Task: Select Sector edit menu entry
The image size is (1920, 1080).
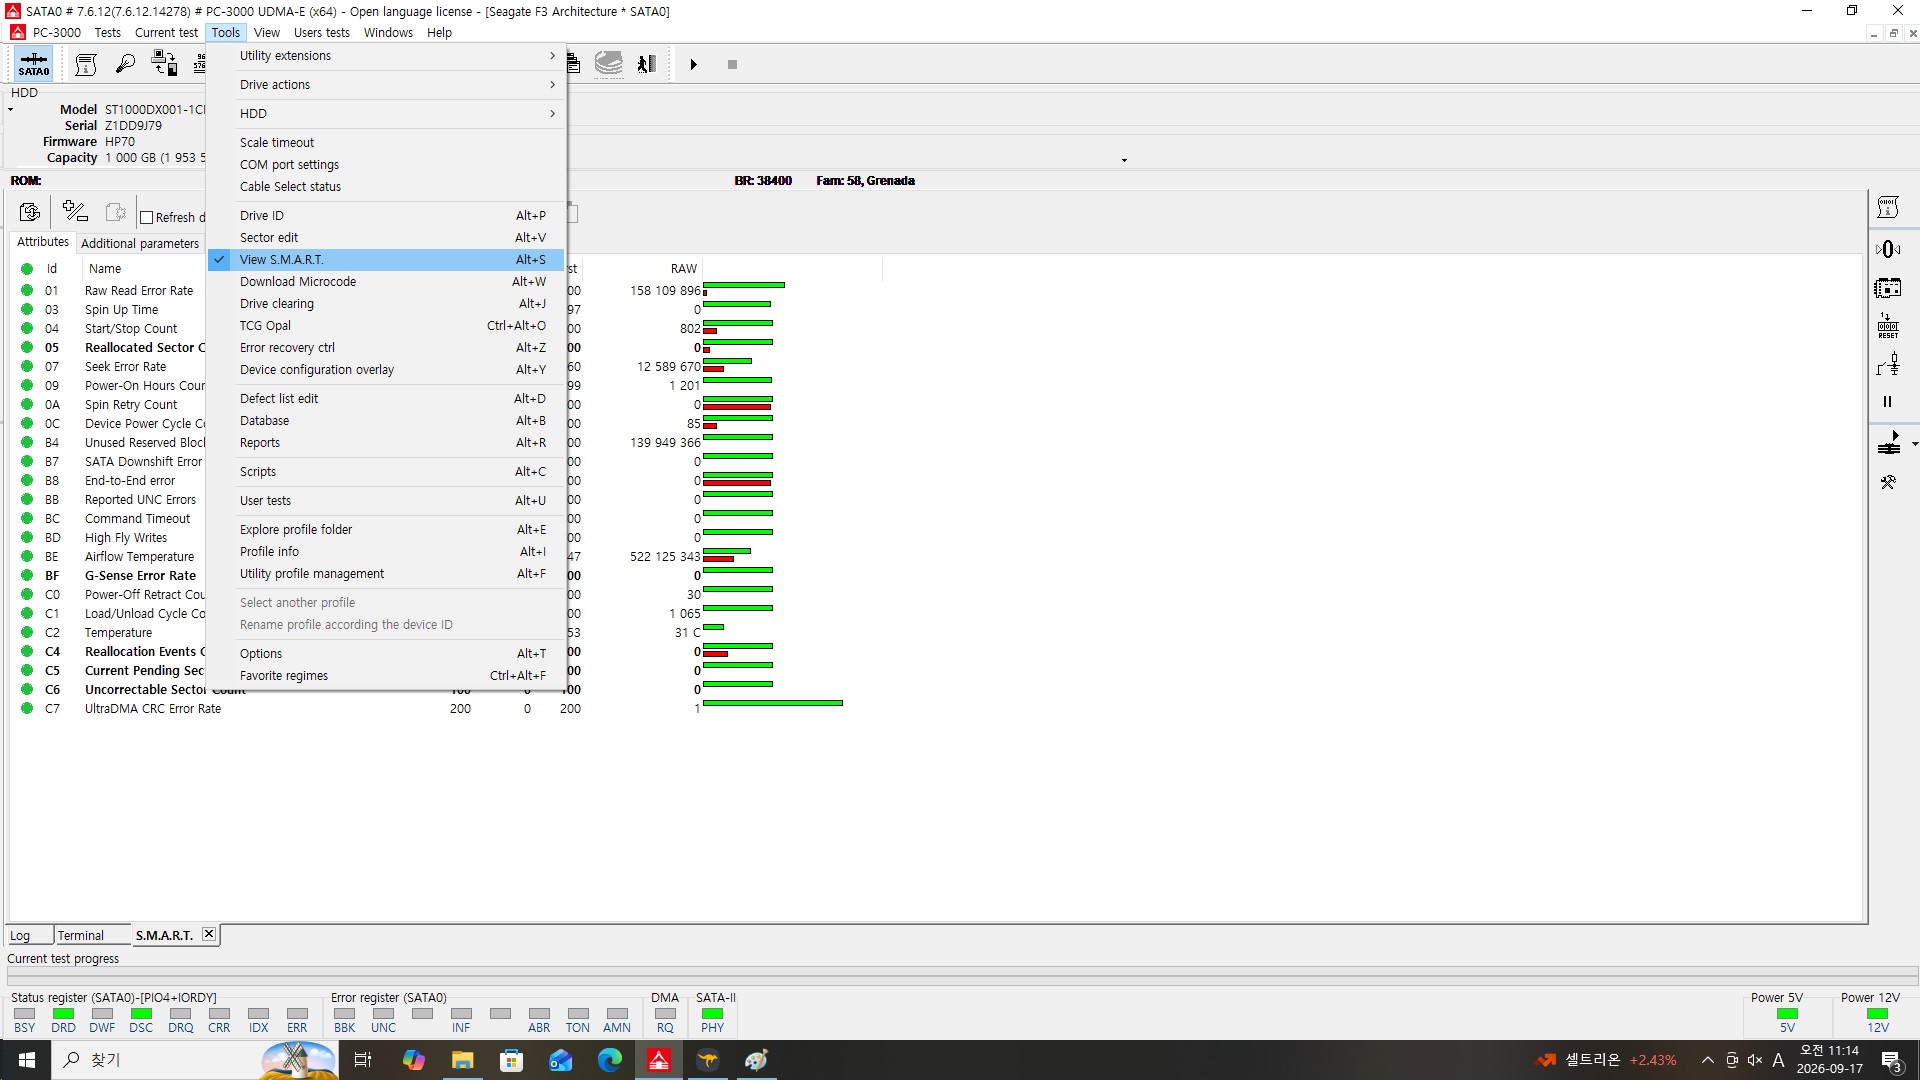Action: point(386,238)
